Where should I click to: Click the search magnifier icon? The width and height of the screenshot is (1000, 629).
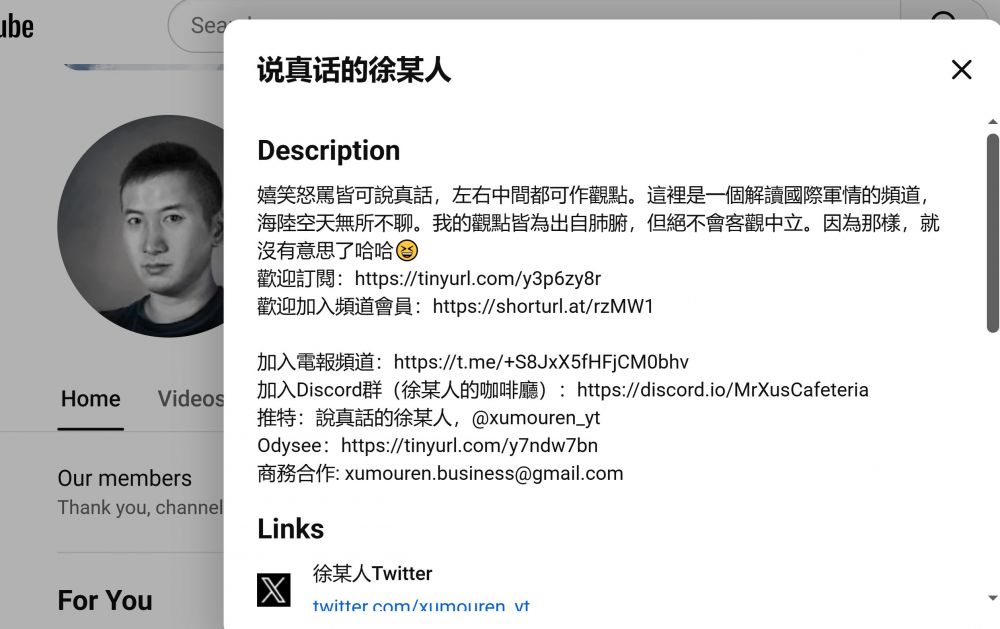click(943, 14)
